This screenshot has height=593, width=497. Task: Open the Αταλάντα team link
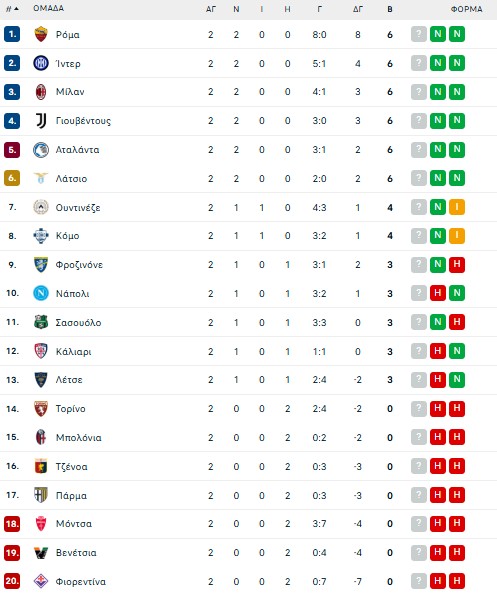[78, 150]
